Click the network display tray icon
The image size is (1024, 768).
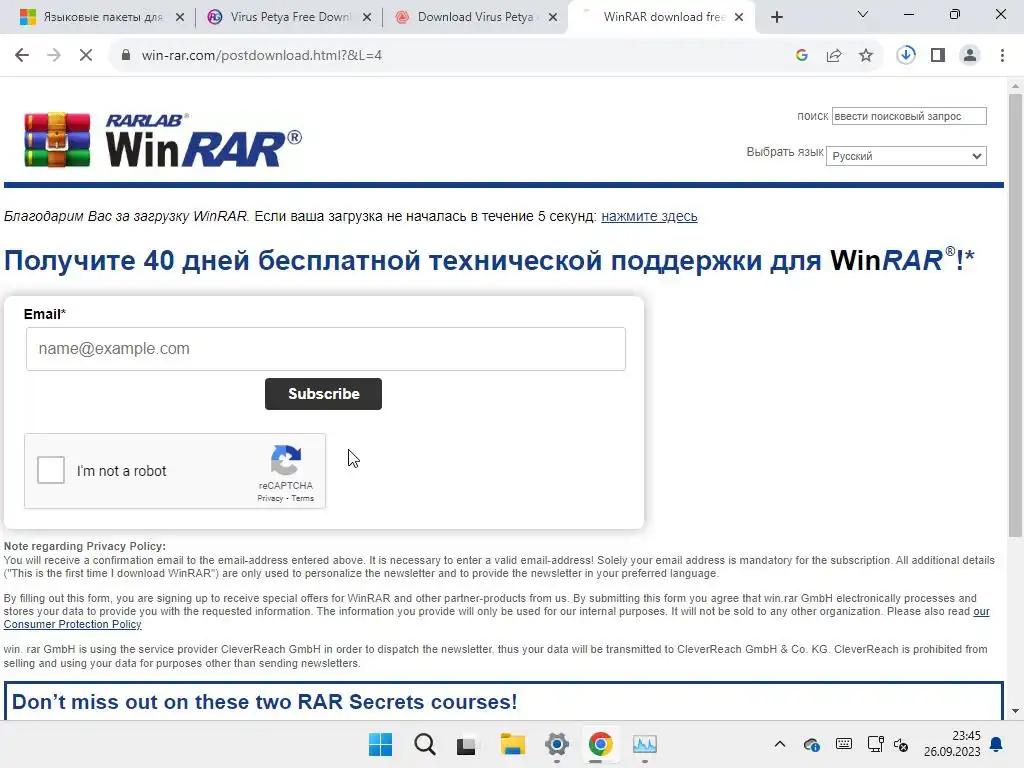(875, 744)
